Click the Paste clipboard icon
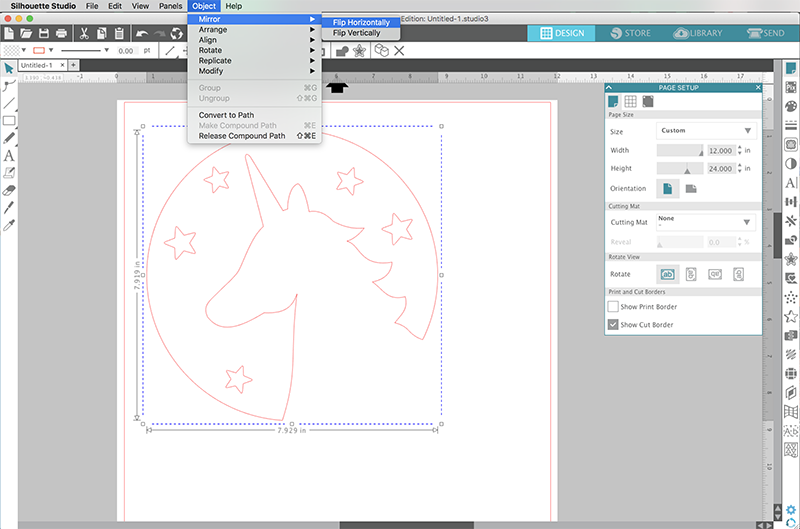Screen dimensions: 800x529 119,34
